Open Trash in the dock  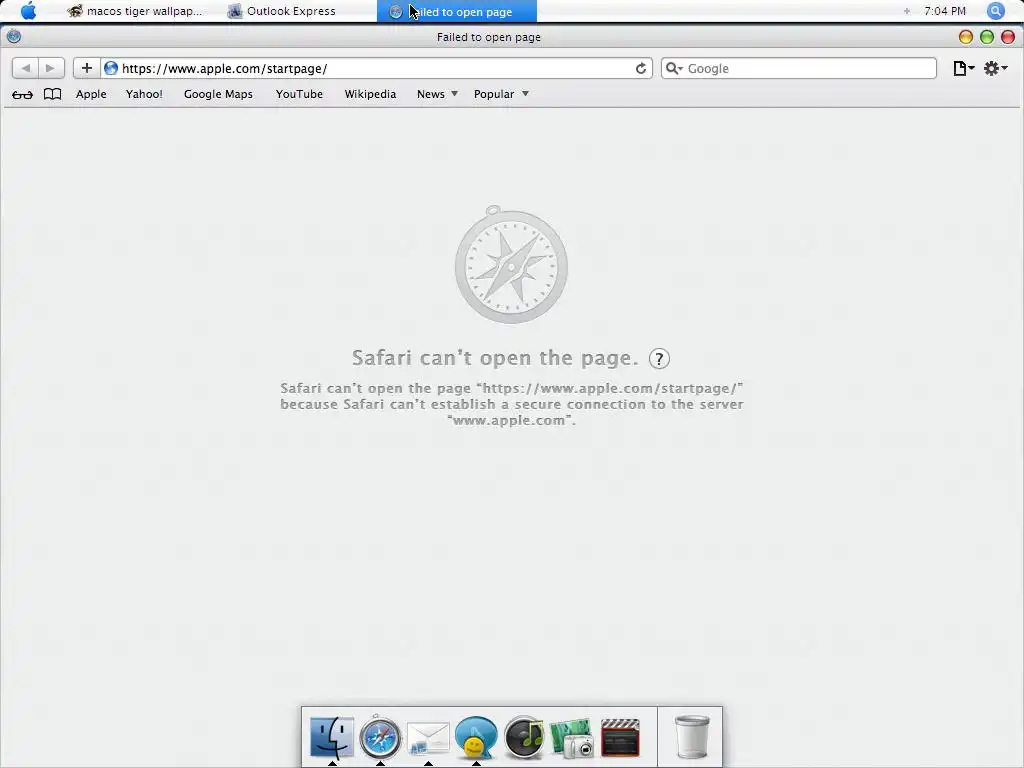[x=692, y=737]
